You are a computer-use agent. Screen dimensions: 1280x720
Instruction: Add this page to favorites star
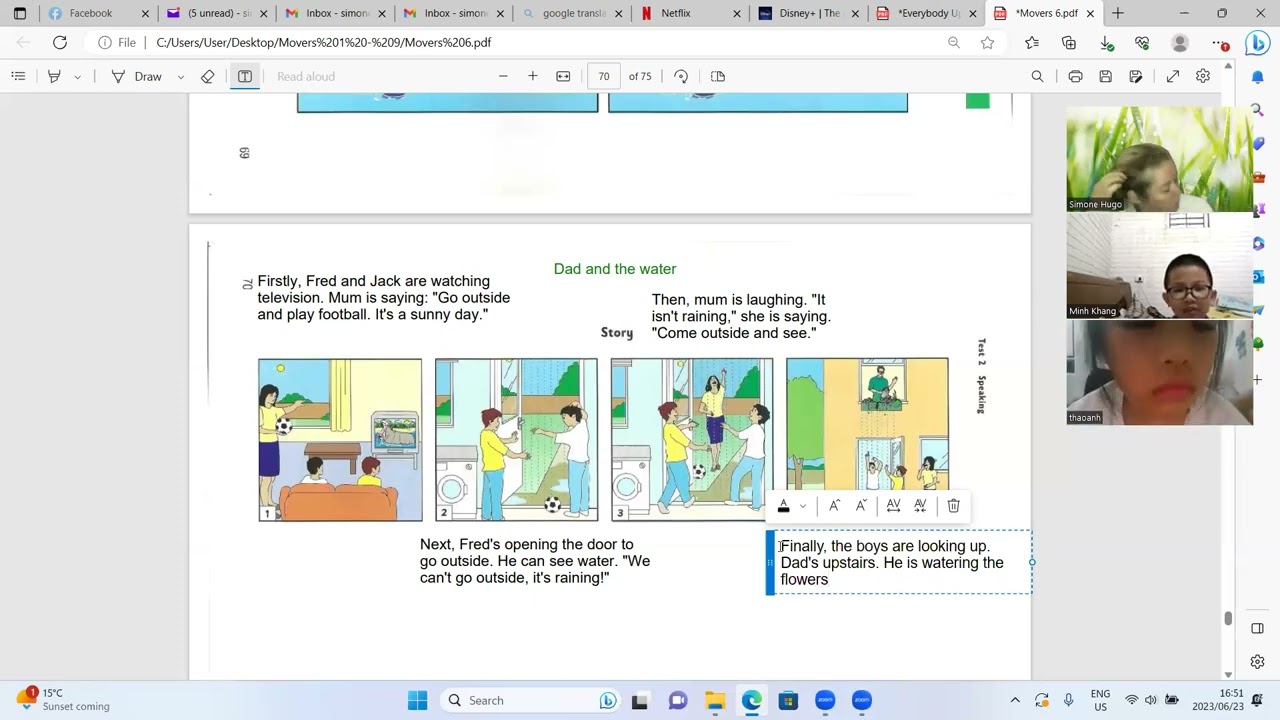(987, 43)
